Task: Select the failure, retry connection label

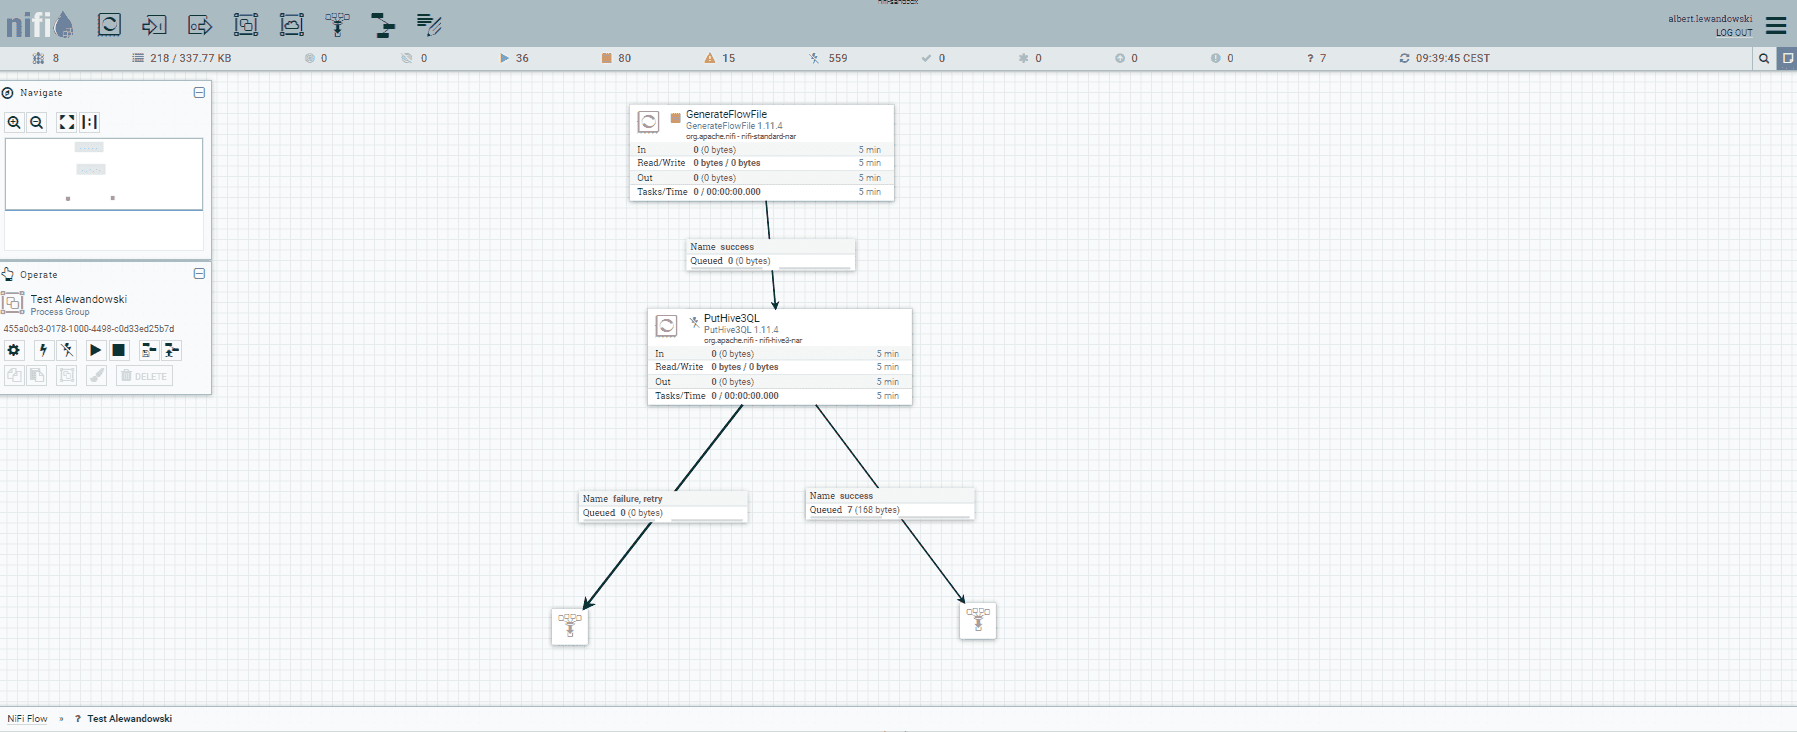Action: [x=663, y=506]
